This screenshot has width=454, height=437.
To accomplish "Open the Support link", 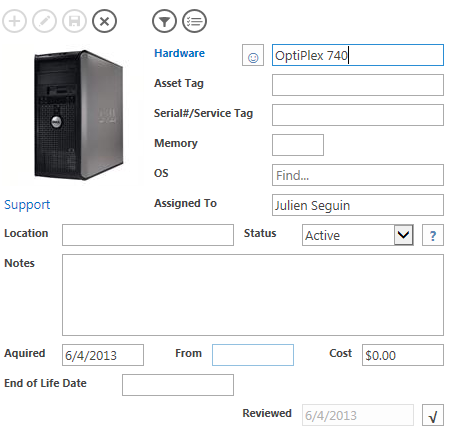I will [x=27, y=204].
